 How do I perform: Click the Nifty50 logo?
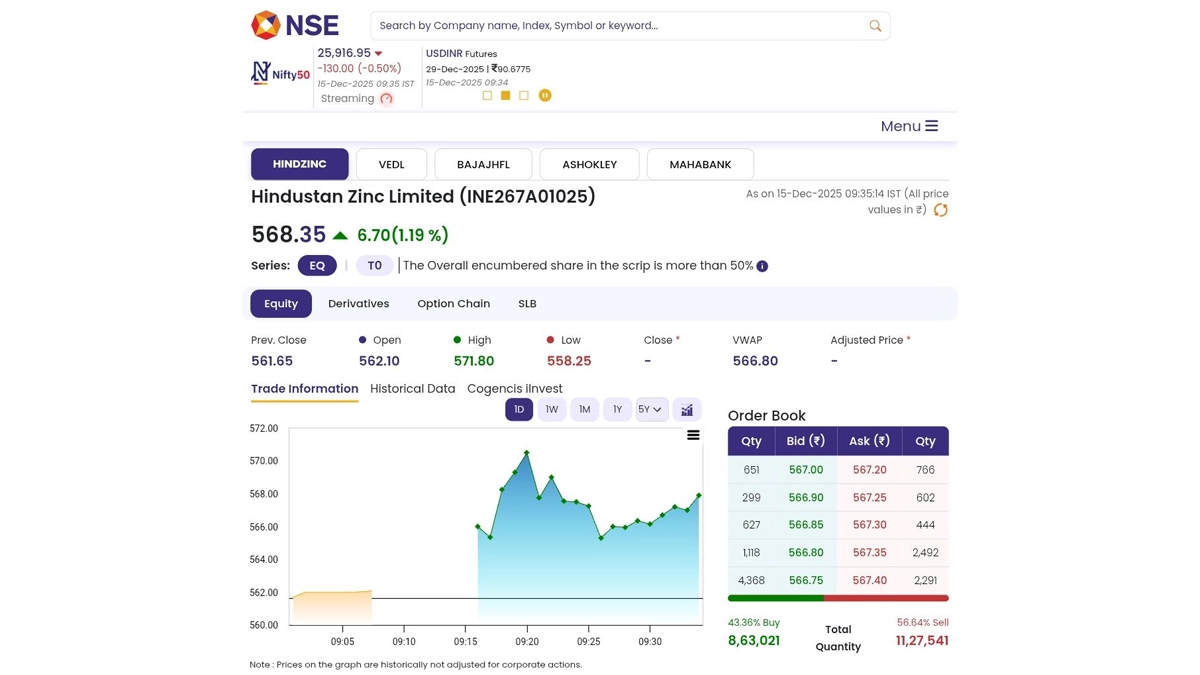280,73
